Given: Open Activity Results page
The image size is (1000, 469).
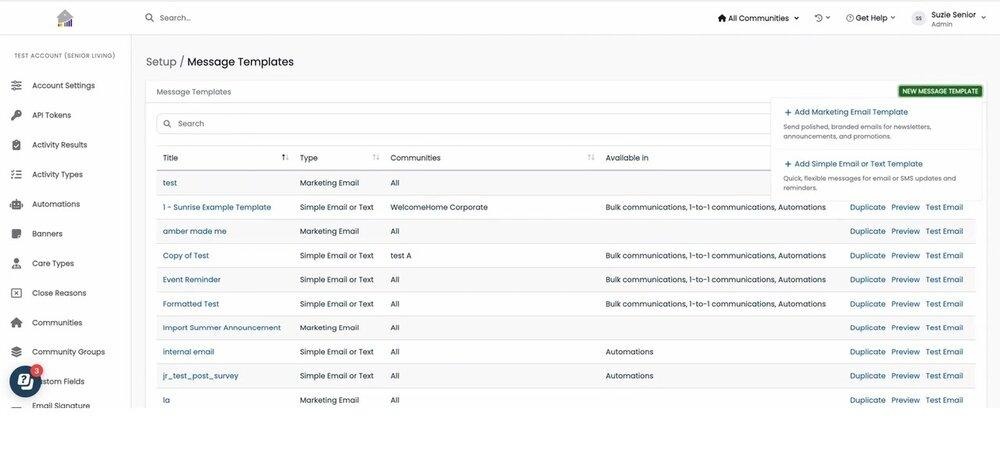Looking at the screenshot, I should click(59, 145).
